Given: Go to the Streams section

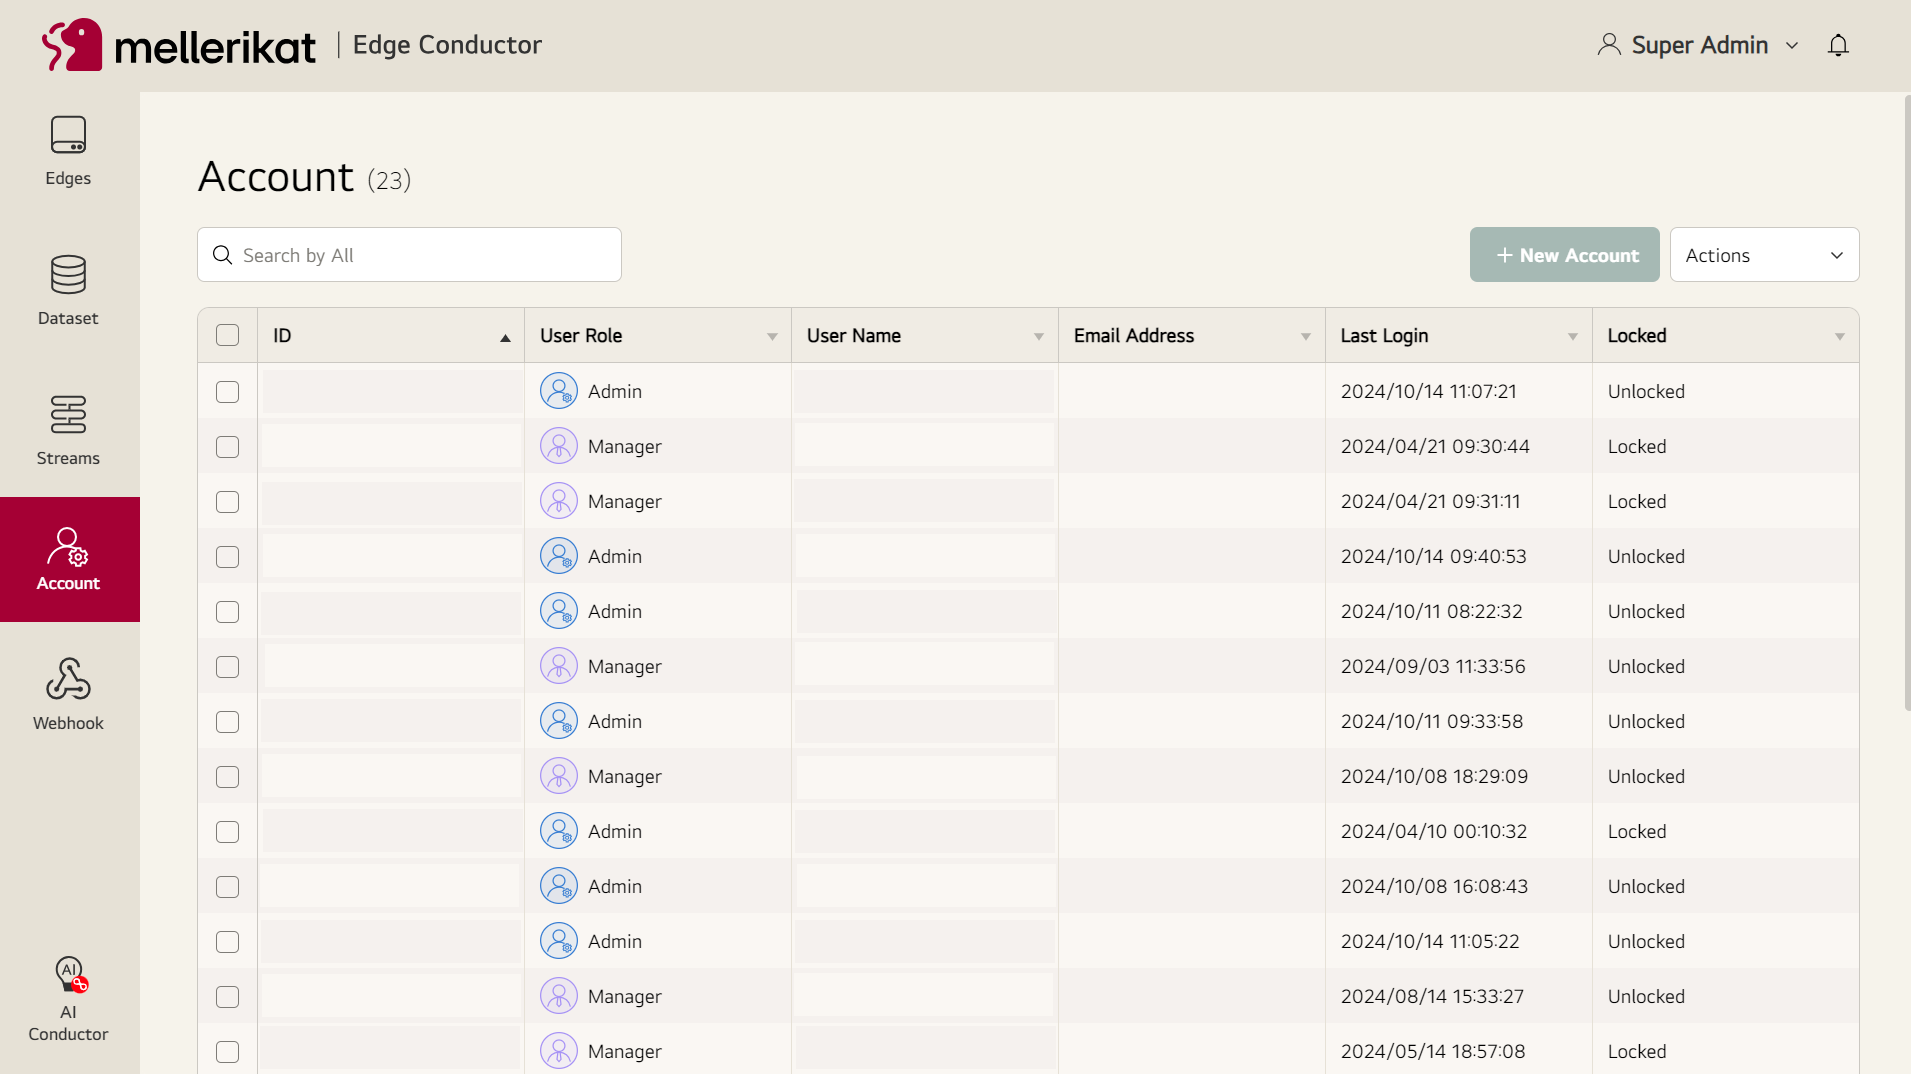Looking at the screenshot, I should (68, 431).
